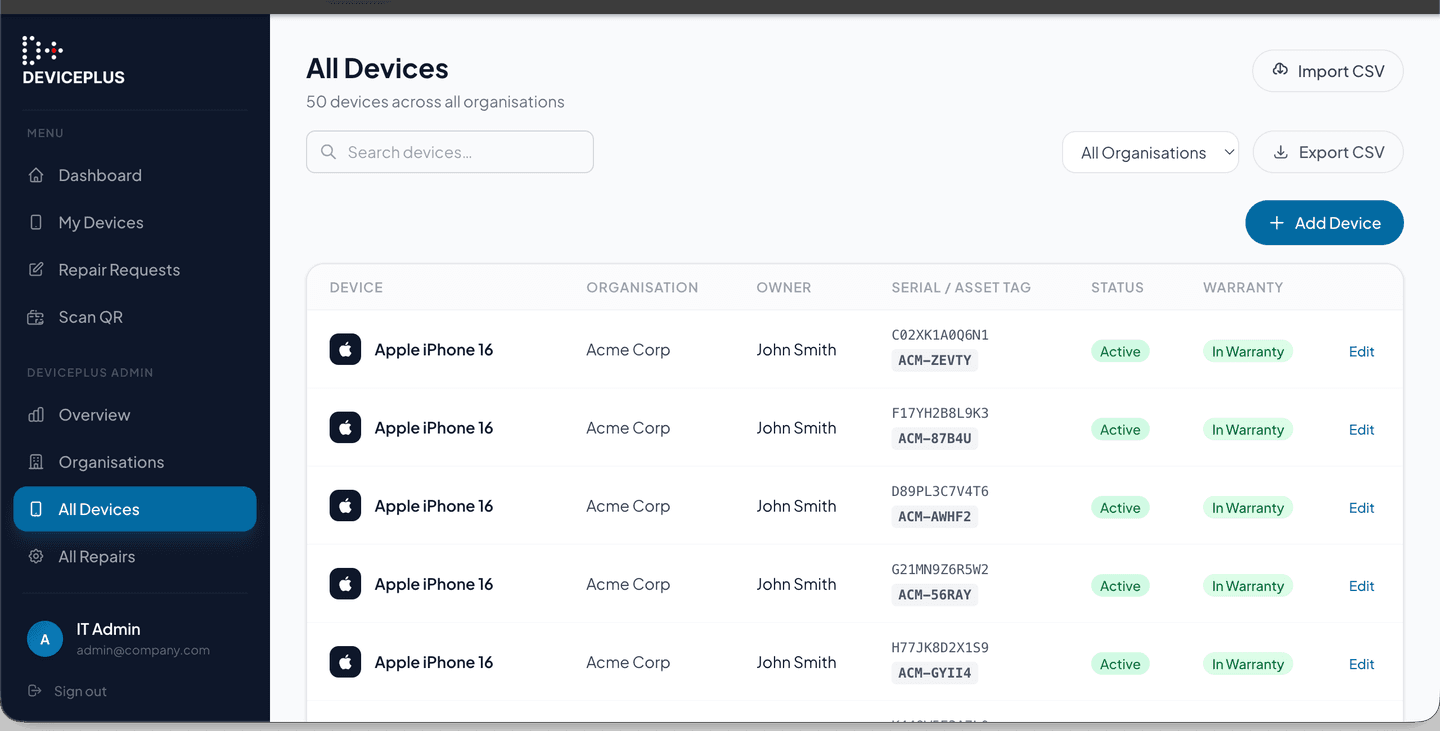Click the DevicePlus logo
Image resolution: width=1440 pixels, height=731 pixels.
click(x=74, y=61)
